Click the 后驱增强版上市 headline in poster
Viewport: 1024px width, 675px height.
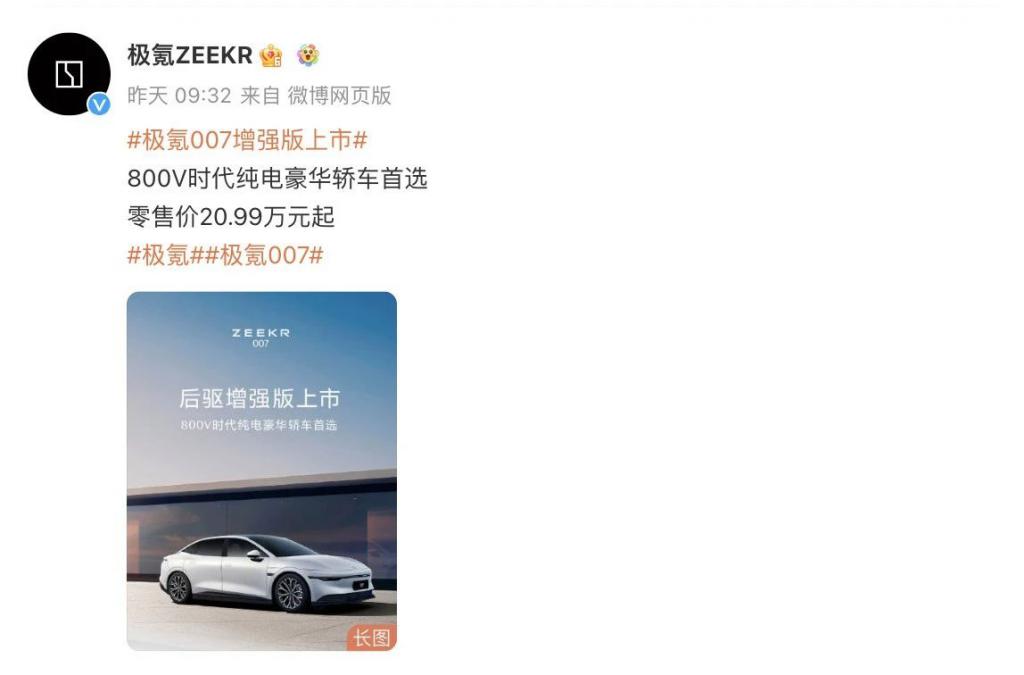coord(259,398)
